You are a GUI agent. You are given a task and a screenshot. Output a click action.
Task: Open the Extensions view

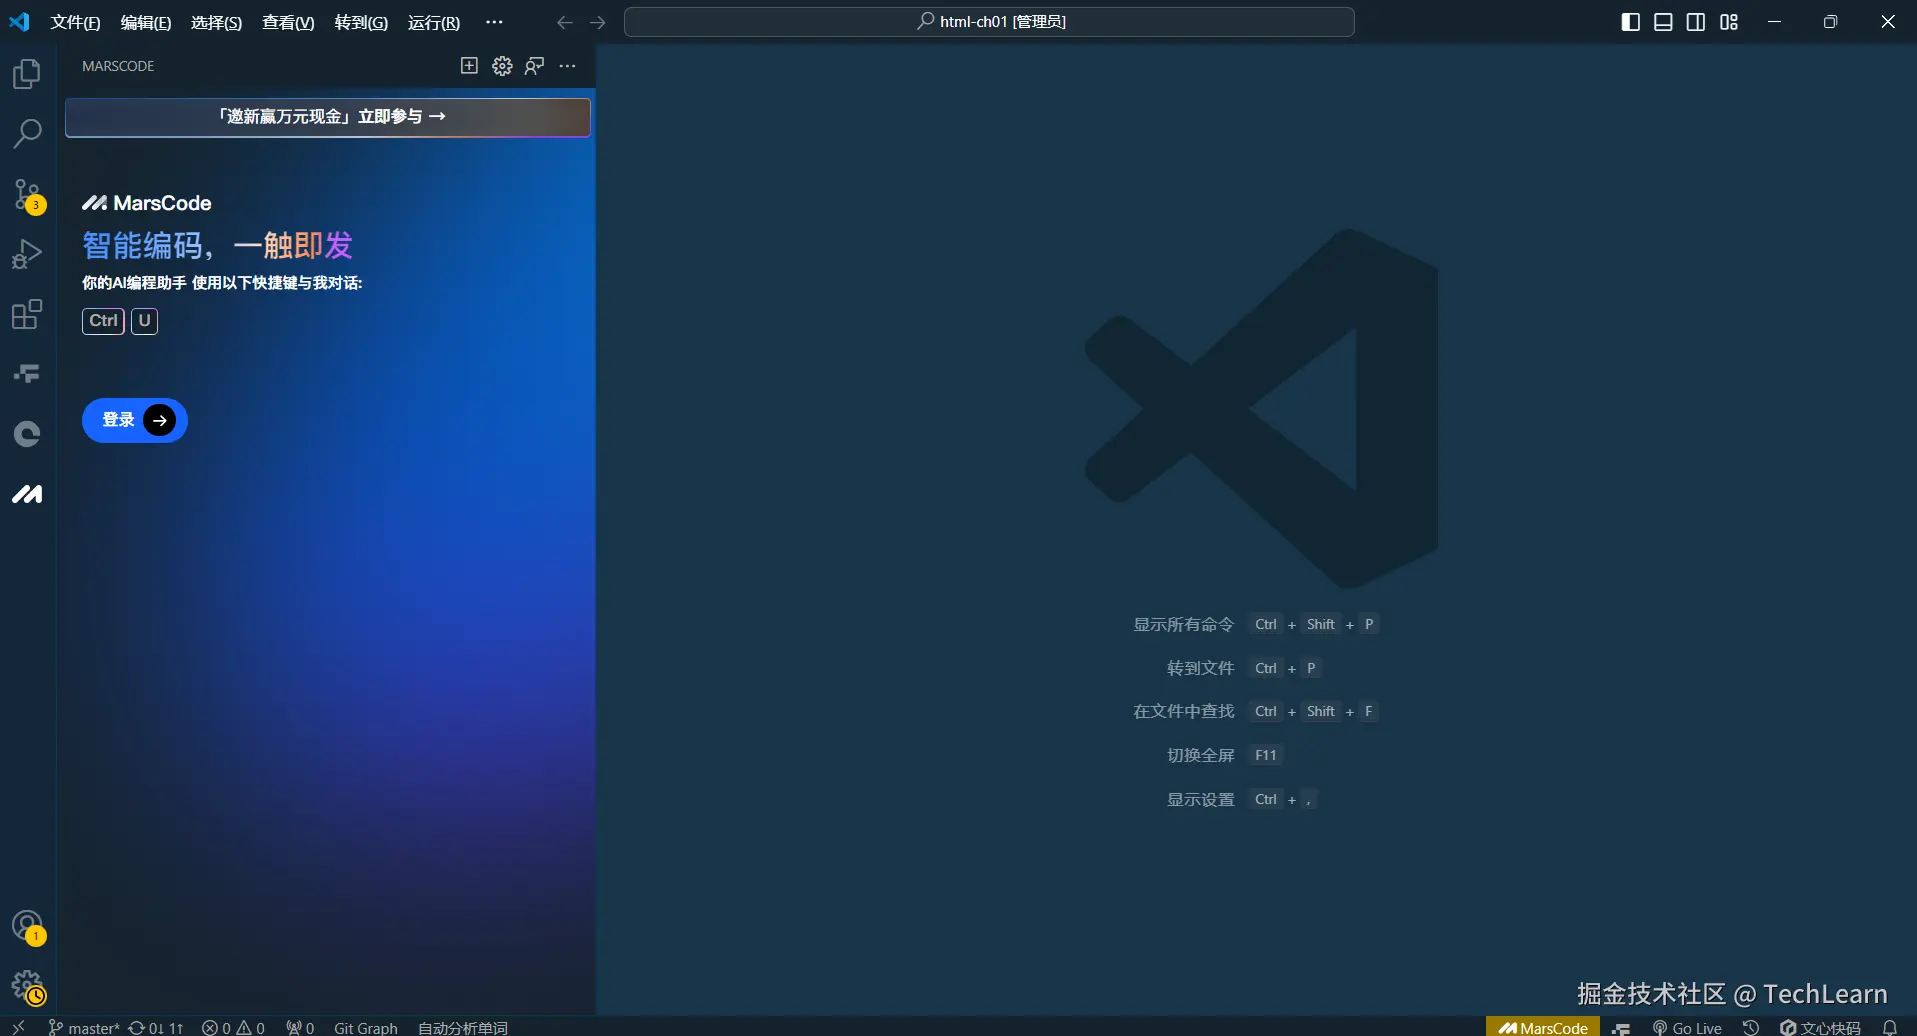pyautogui.click(x=27, y=314)
